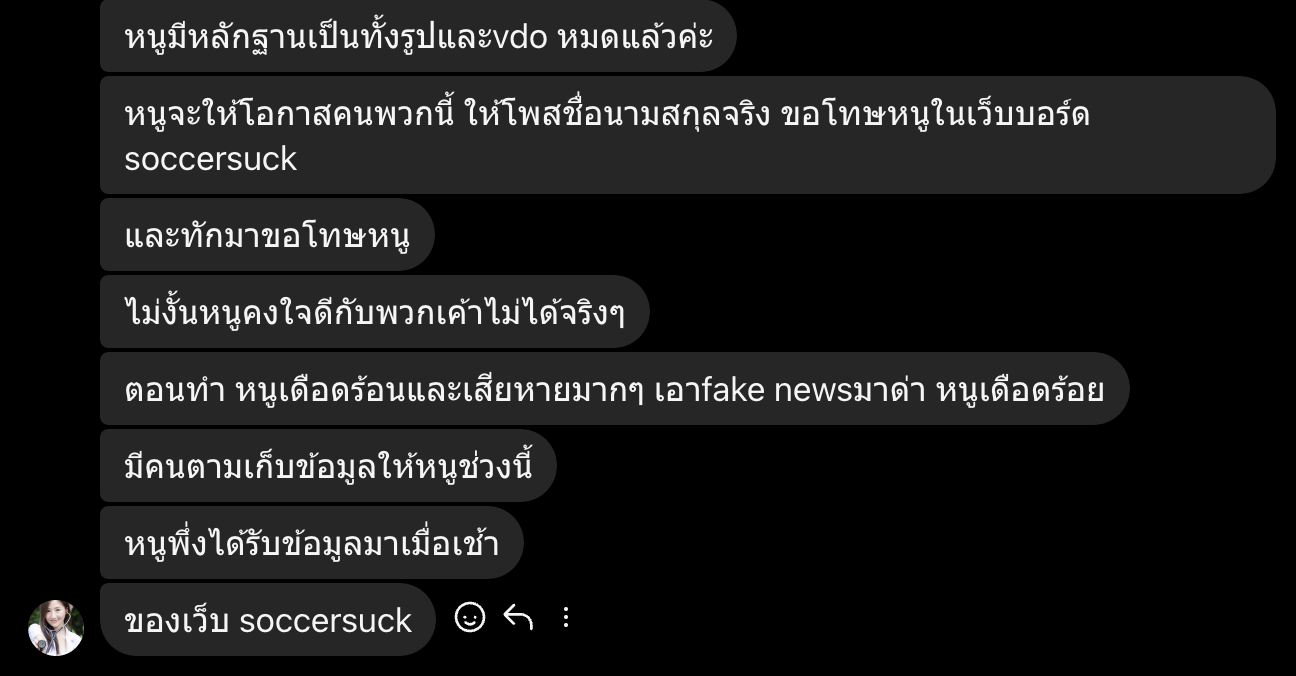Select the long message starting 'หนูจะให้โอกาสคนพวกนี้'
The image size is (1296, 676).
[688, 135]
